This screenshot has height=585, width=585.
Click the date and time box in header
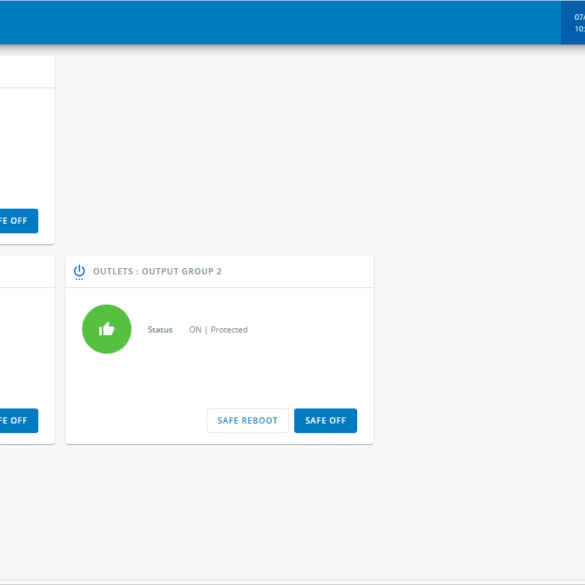coord(573,22)
